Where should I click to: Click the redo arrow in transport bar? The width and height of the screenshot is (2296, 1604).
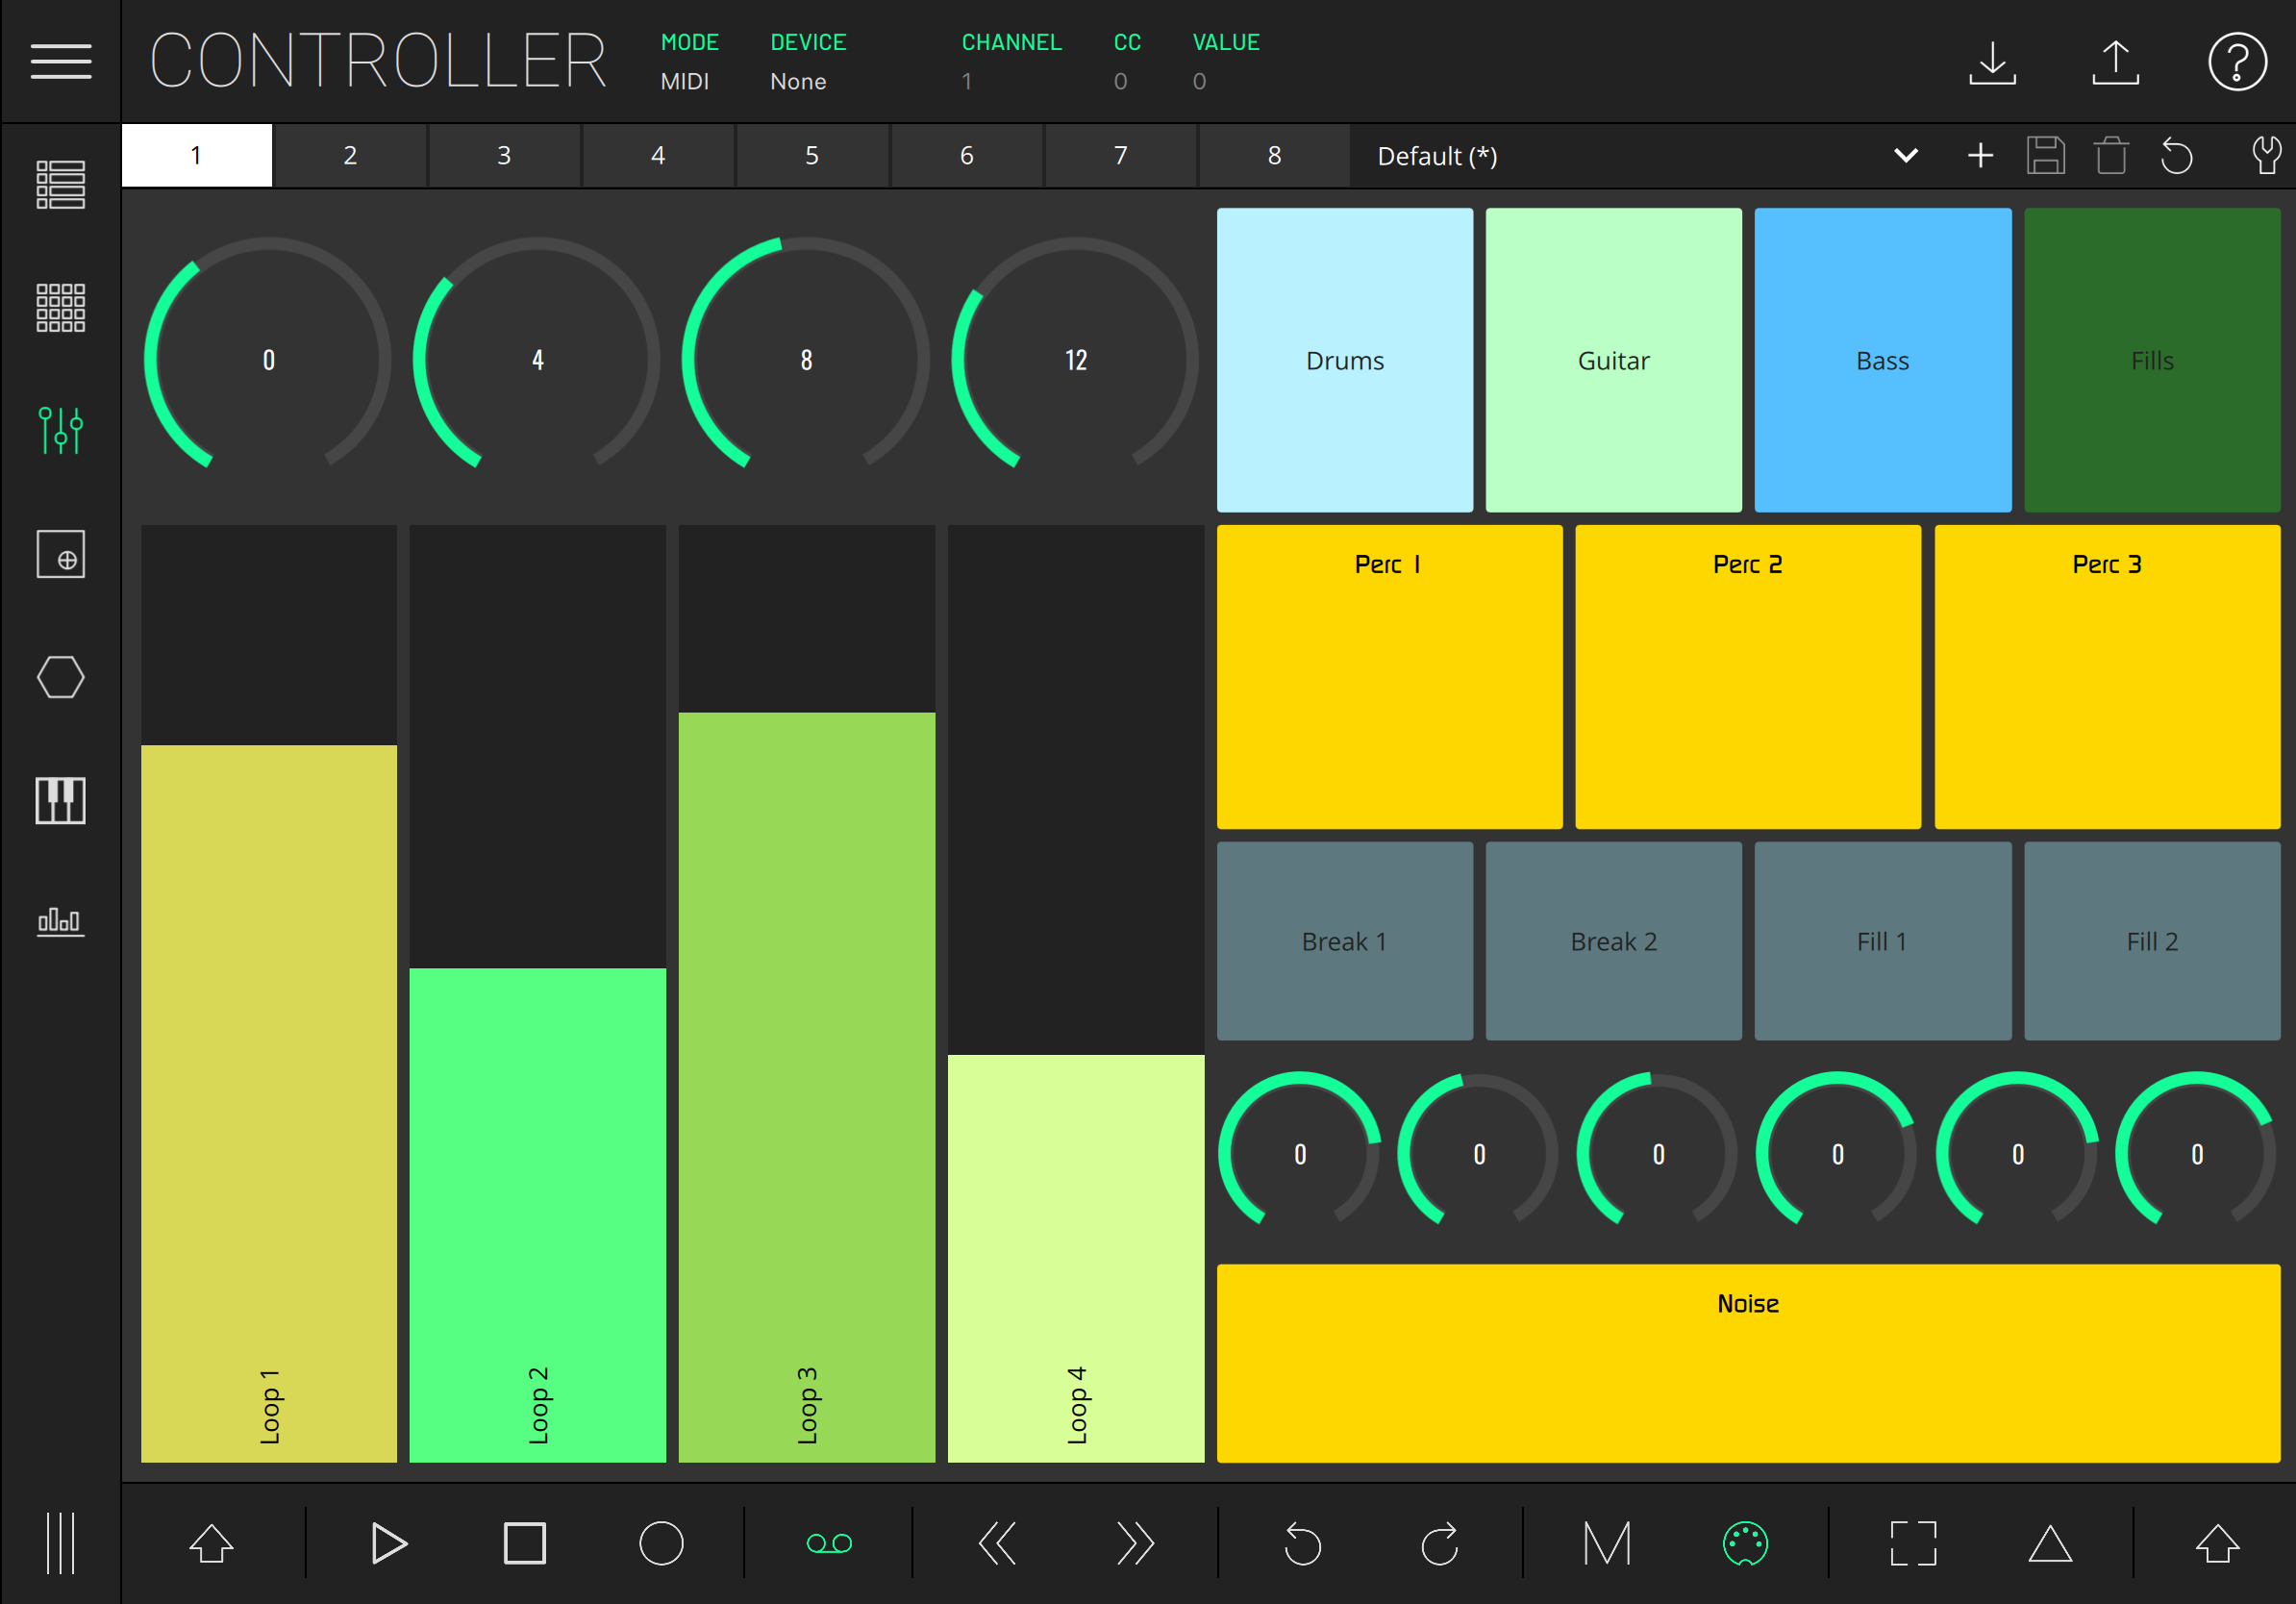click(1440, 1543)
